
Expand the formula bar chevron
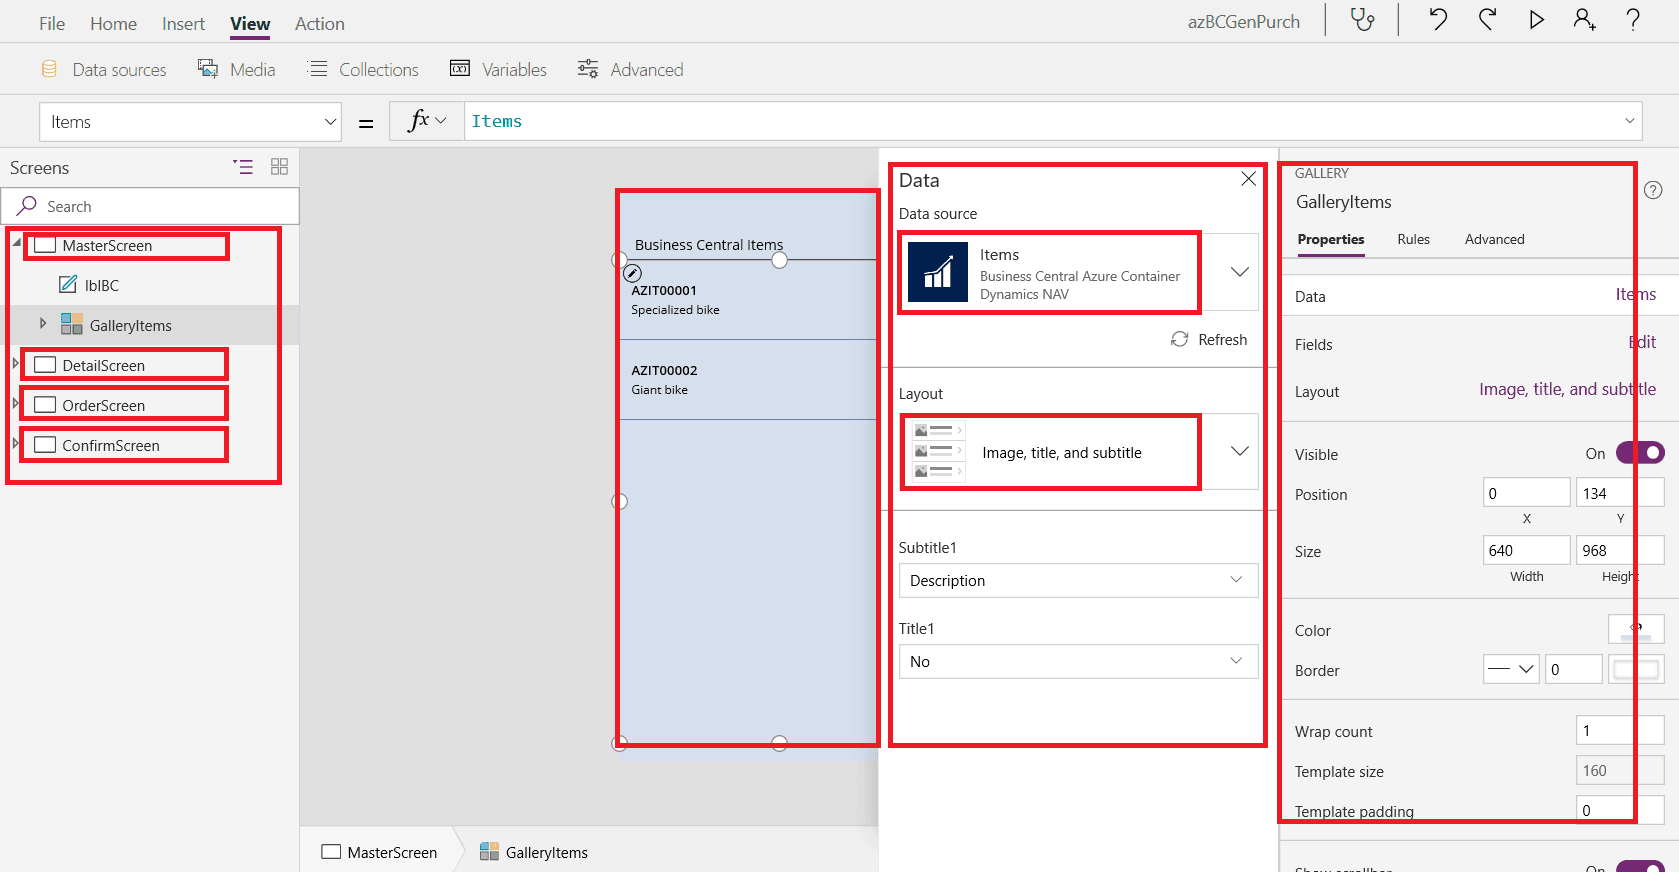tap(1630, 121)
